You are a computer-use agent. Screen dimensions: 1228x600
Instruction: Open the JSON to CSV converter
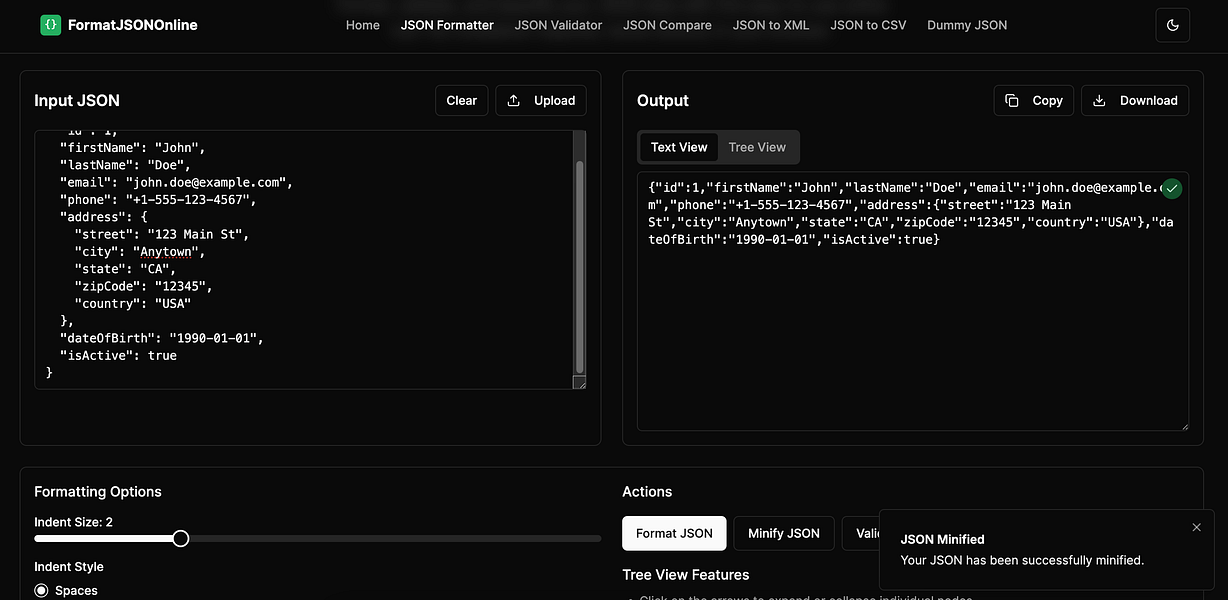868,25
